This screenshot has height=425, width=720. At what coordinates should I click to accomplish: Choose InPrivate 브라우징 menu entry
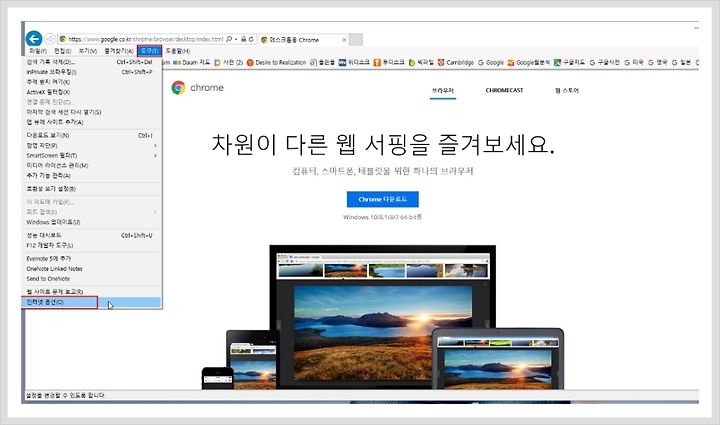tap(91, 72)
